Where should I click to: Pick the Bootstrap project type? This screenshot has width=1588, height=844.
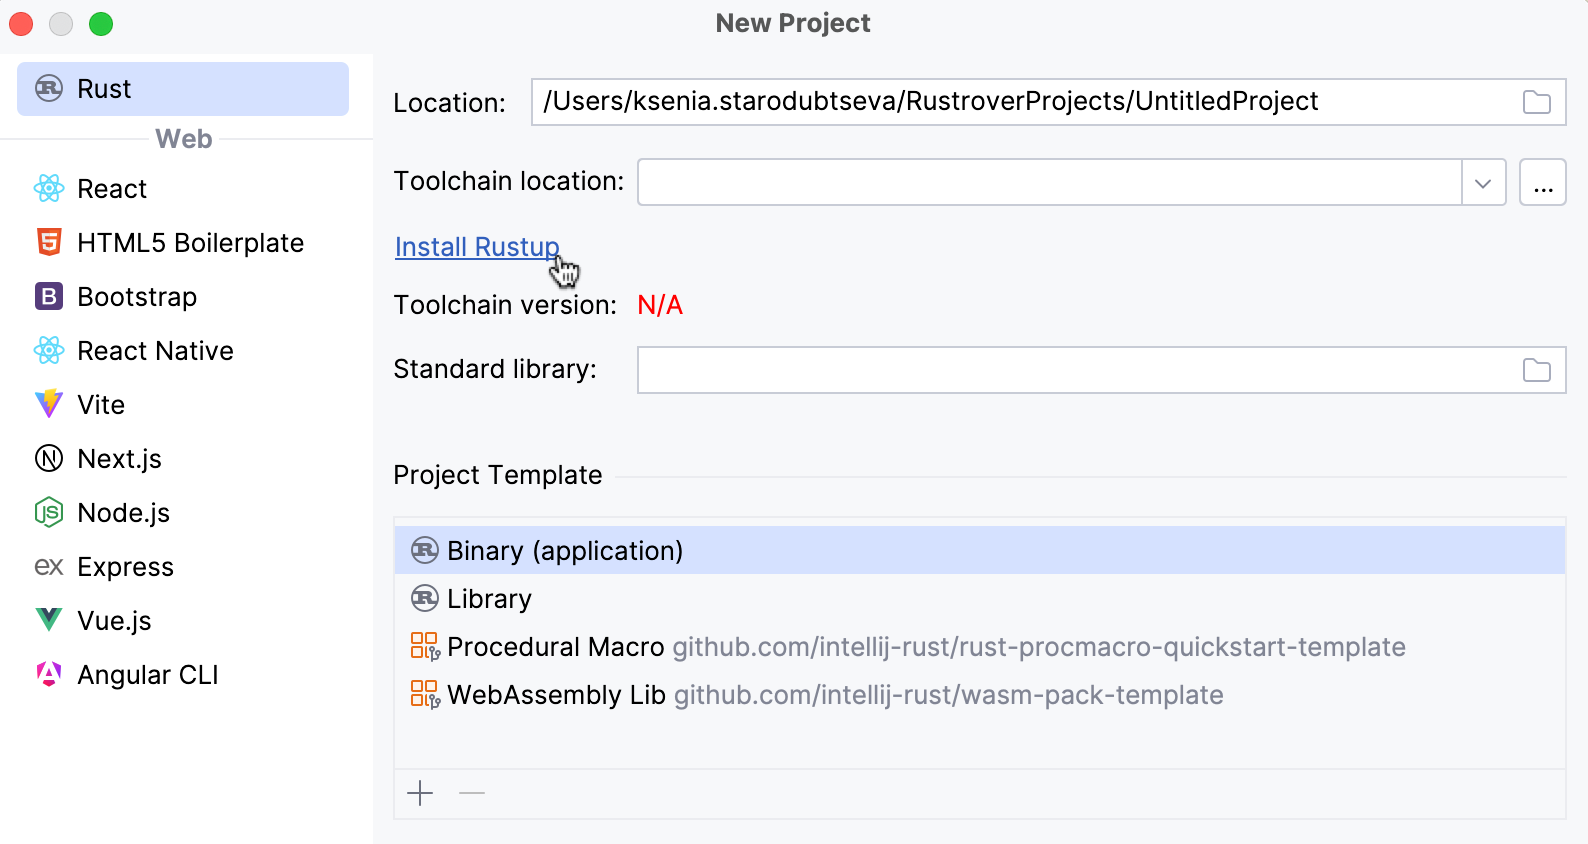[137, 297]
